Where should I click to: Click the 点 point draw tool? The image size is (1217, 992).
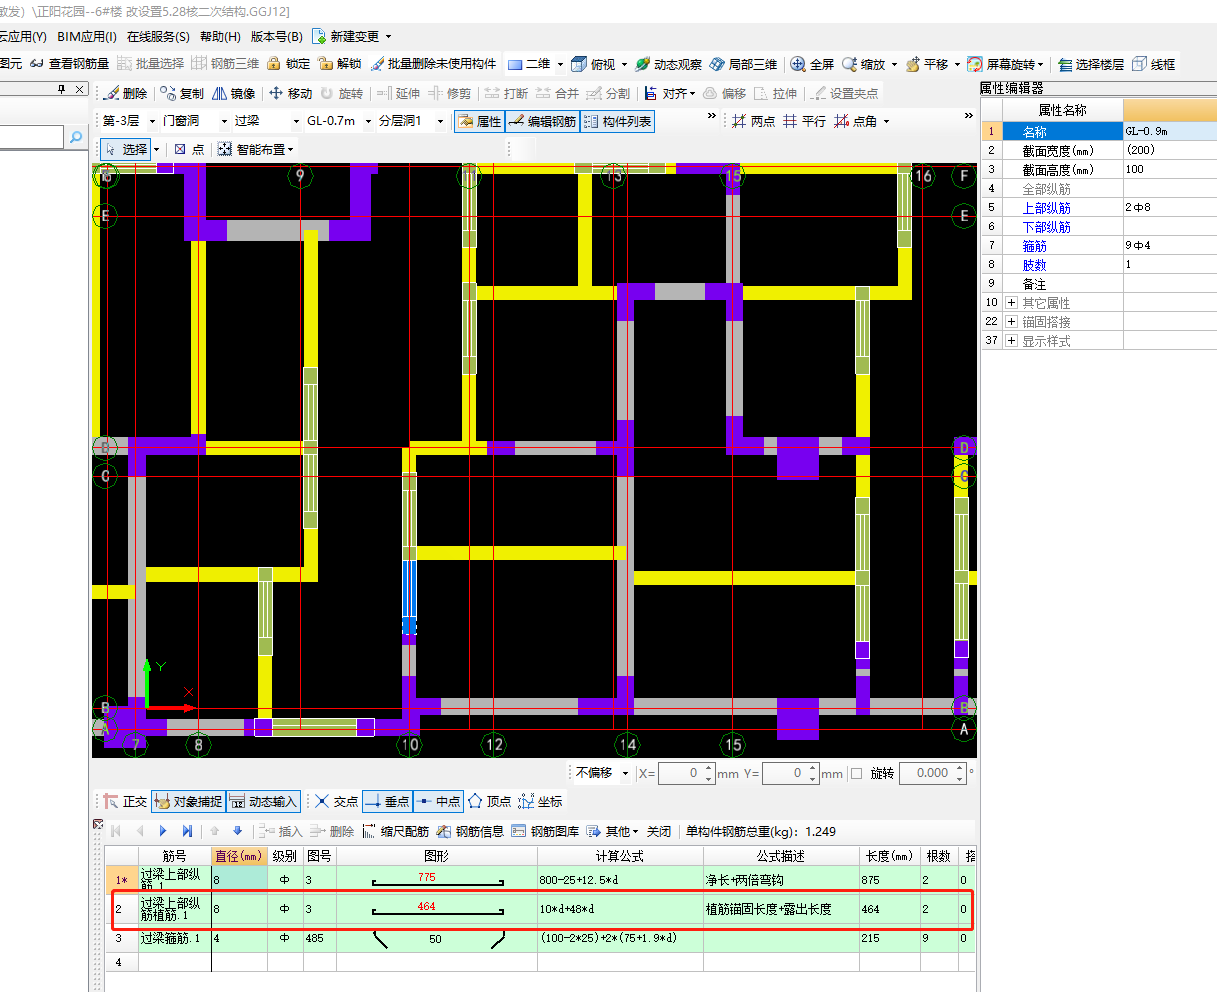(x=189, y=149)
